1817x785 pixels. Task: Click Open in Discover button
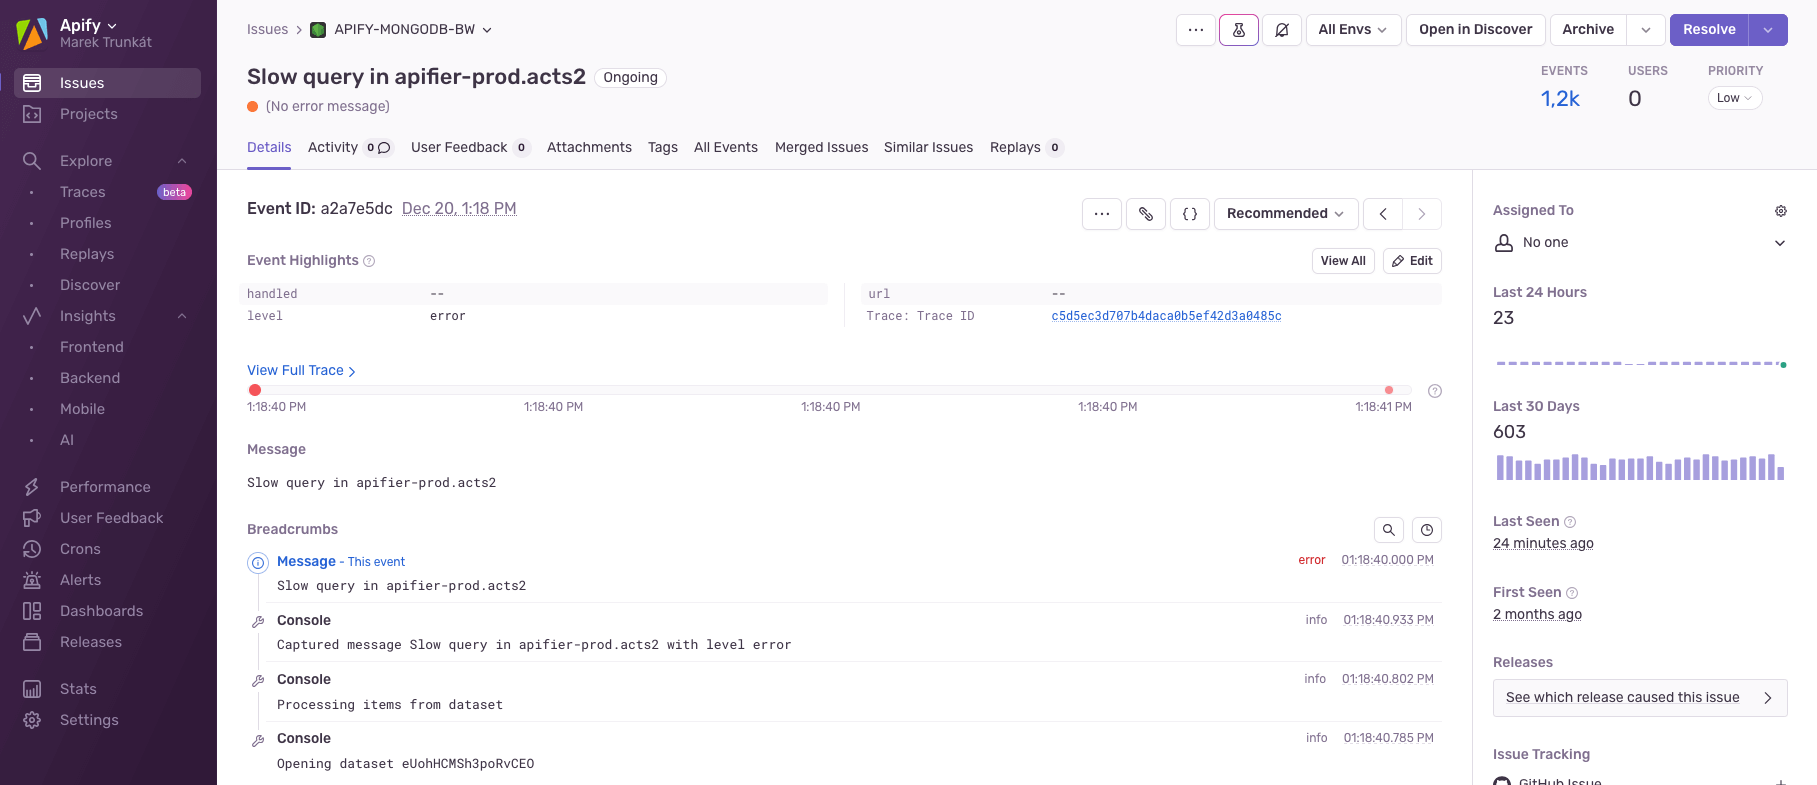(1476, 30)
